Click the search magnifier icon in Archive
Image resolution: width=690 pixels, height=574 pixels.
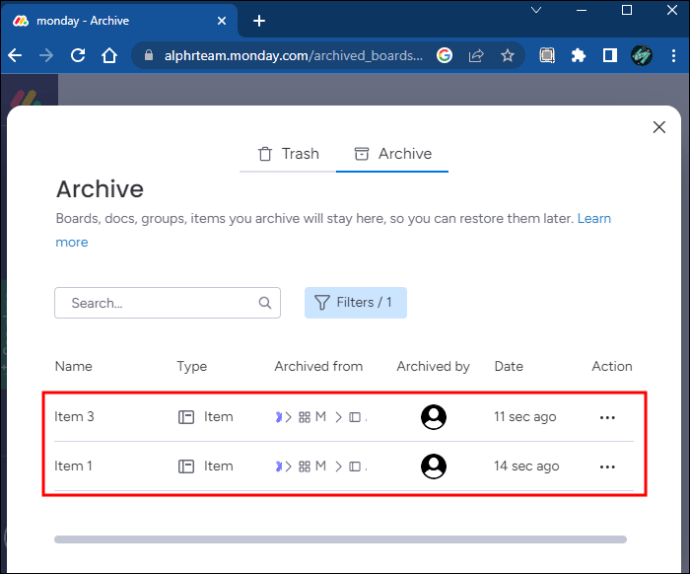[x=264, y=303]
